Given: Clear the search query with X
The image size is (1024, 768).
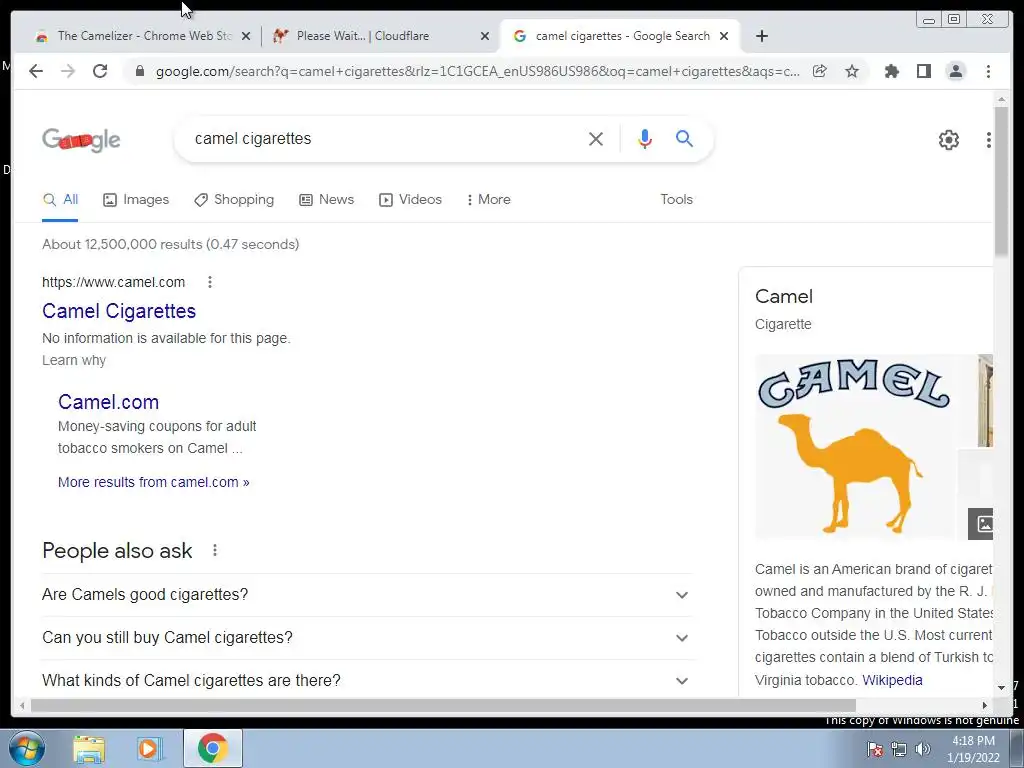Looking at the screenshot, I should point(596,138).
